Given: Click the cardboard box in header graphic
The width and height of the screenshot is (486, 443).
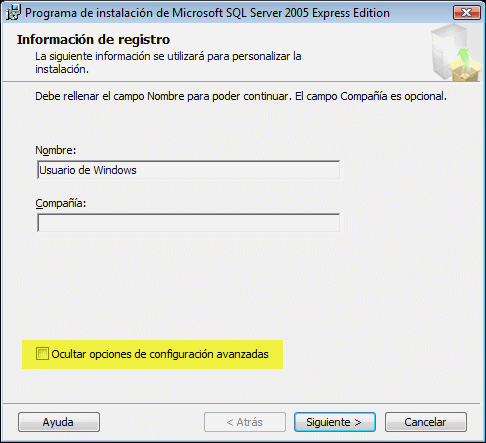Looking at the screenshot, I should click(466, 70).
